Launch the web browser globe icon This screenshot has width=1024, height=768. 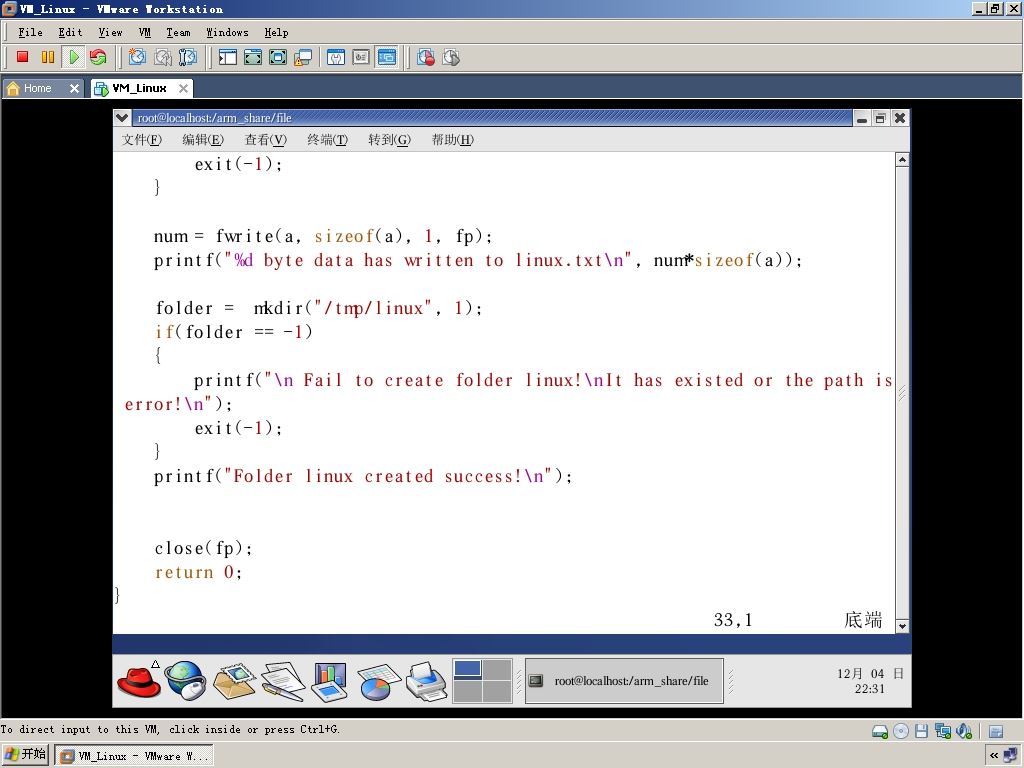(185, 680)
